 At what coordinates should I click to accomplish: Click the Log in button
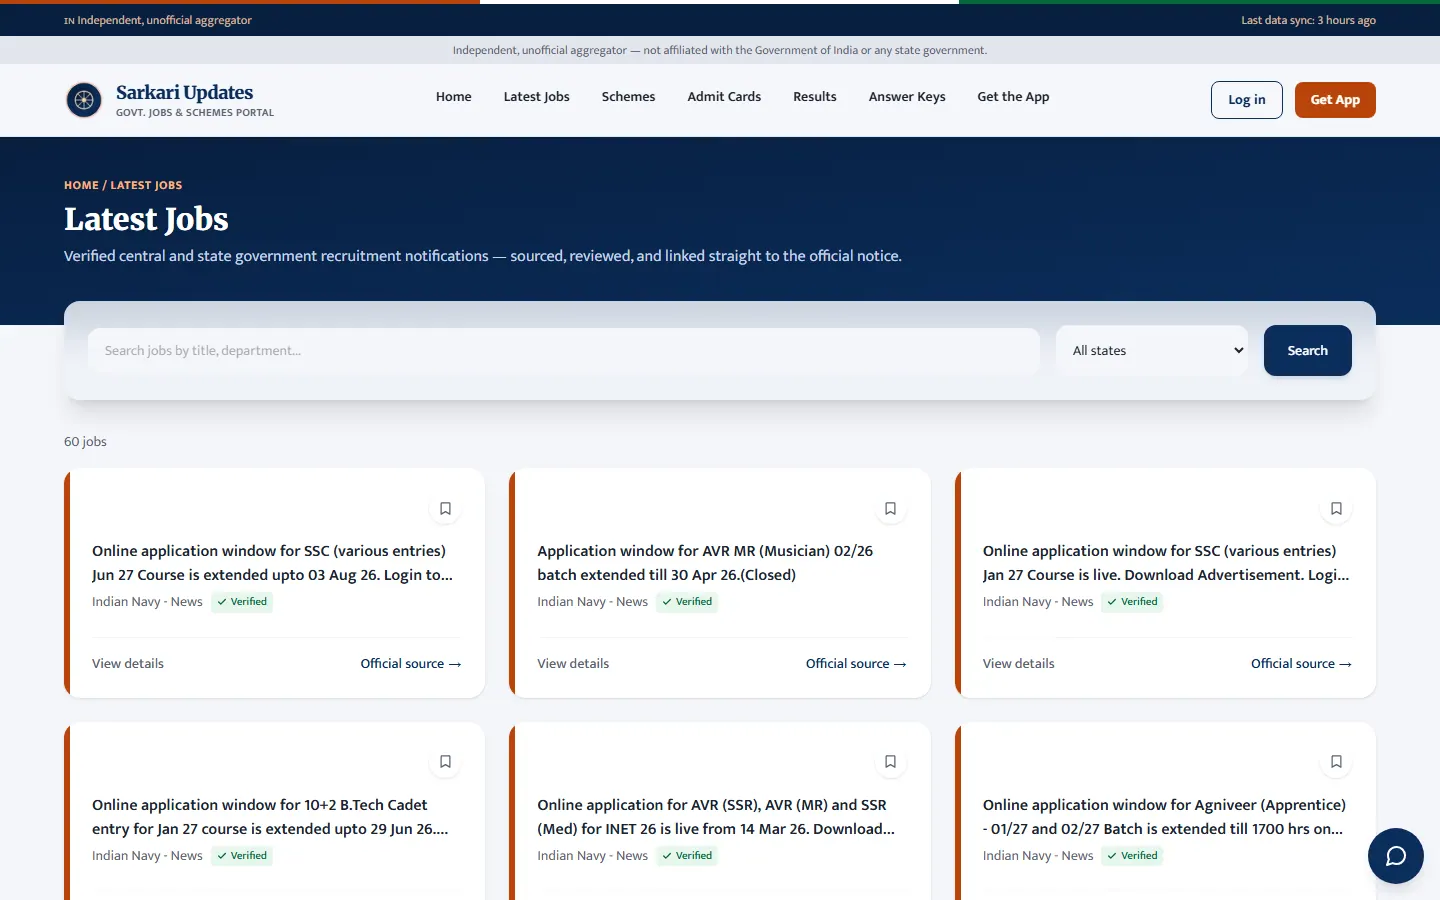pos(1247,100)
